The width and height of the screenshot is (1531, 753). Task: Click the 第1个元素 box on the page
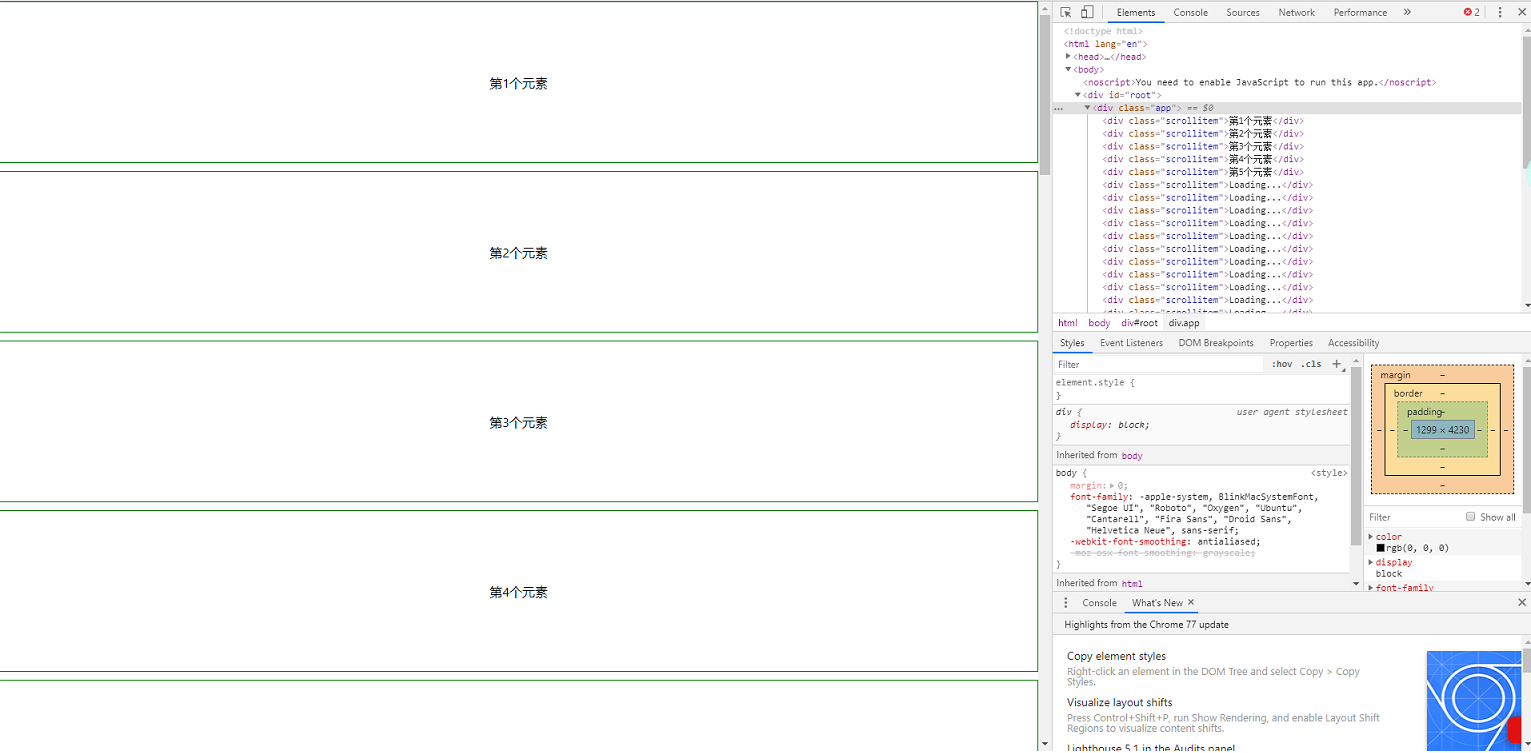point(518,82)
